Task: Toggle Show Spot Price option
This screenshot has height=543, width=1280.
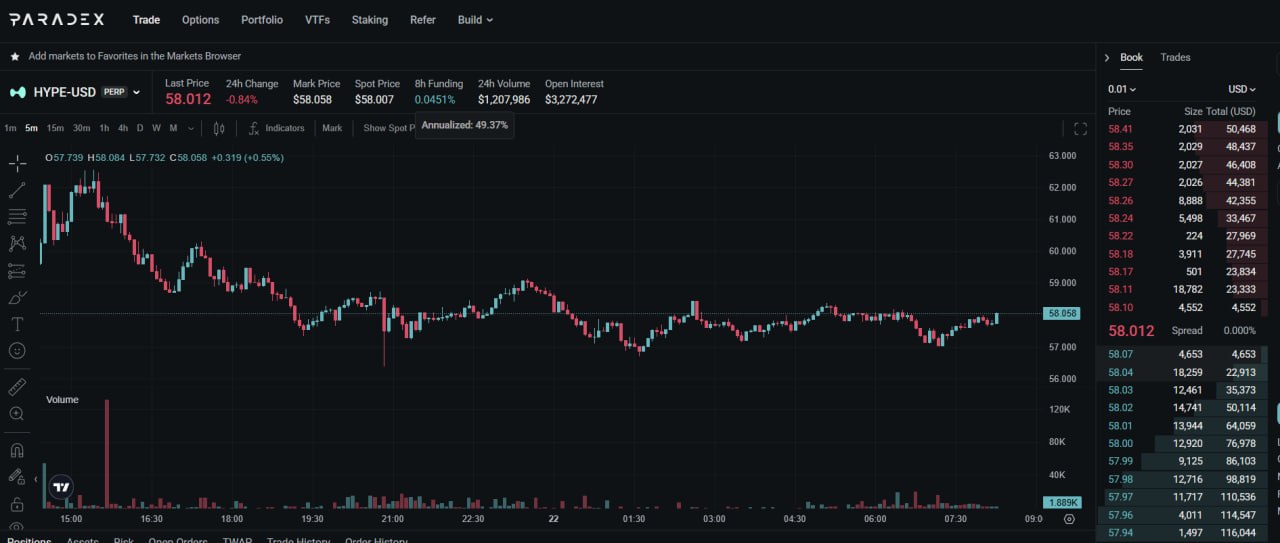Action: click(388, 128)
